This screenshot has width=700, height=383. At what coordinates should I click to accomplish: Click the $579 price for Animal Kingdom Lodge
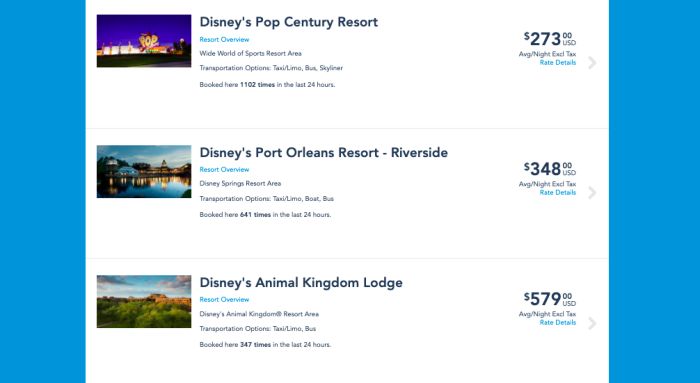[x=550, y=299]
